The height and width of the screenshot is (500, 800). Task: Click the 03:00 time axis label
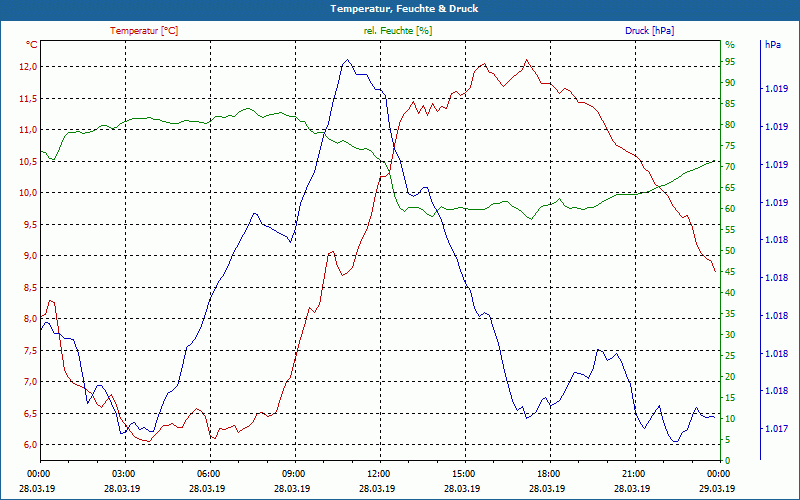(x=122, y=474)
